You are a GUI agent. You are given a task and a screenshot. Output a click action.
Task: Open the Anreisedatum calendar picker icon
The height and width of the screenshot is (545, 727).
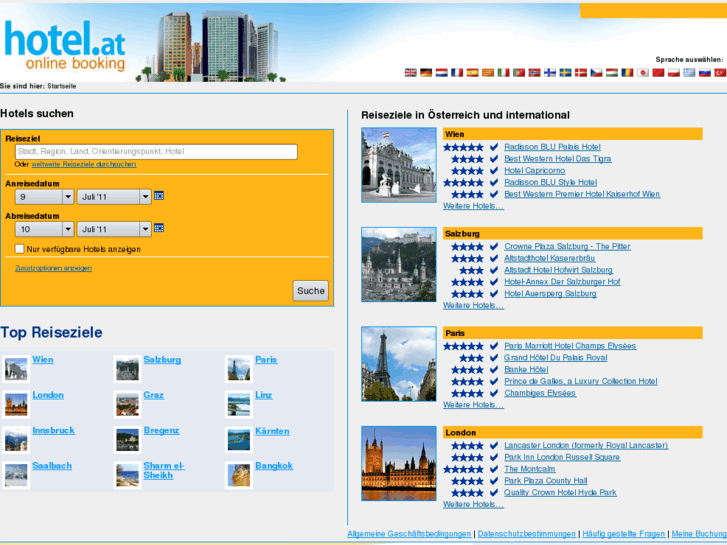pyautogui.click(x=159, y=196)
